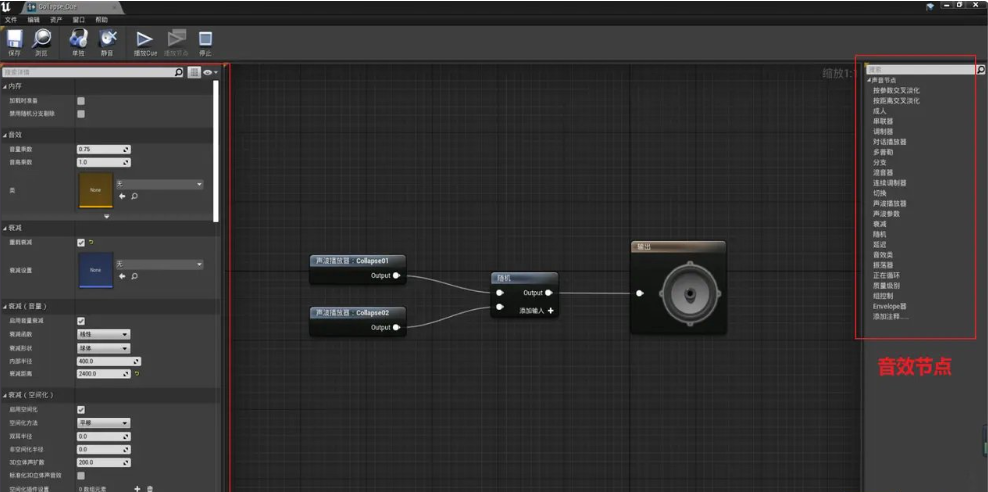Click the 单独 solo headphones icon
This screenshot has width=988, height=492.
tap(78, 39)
